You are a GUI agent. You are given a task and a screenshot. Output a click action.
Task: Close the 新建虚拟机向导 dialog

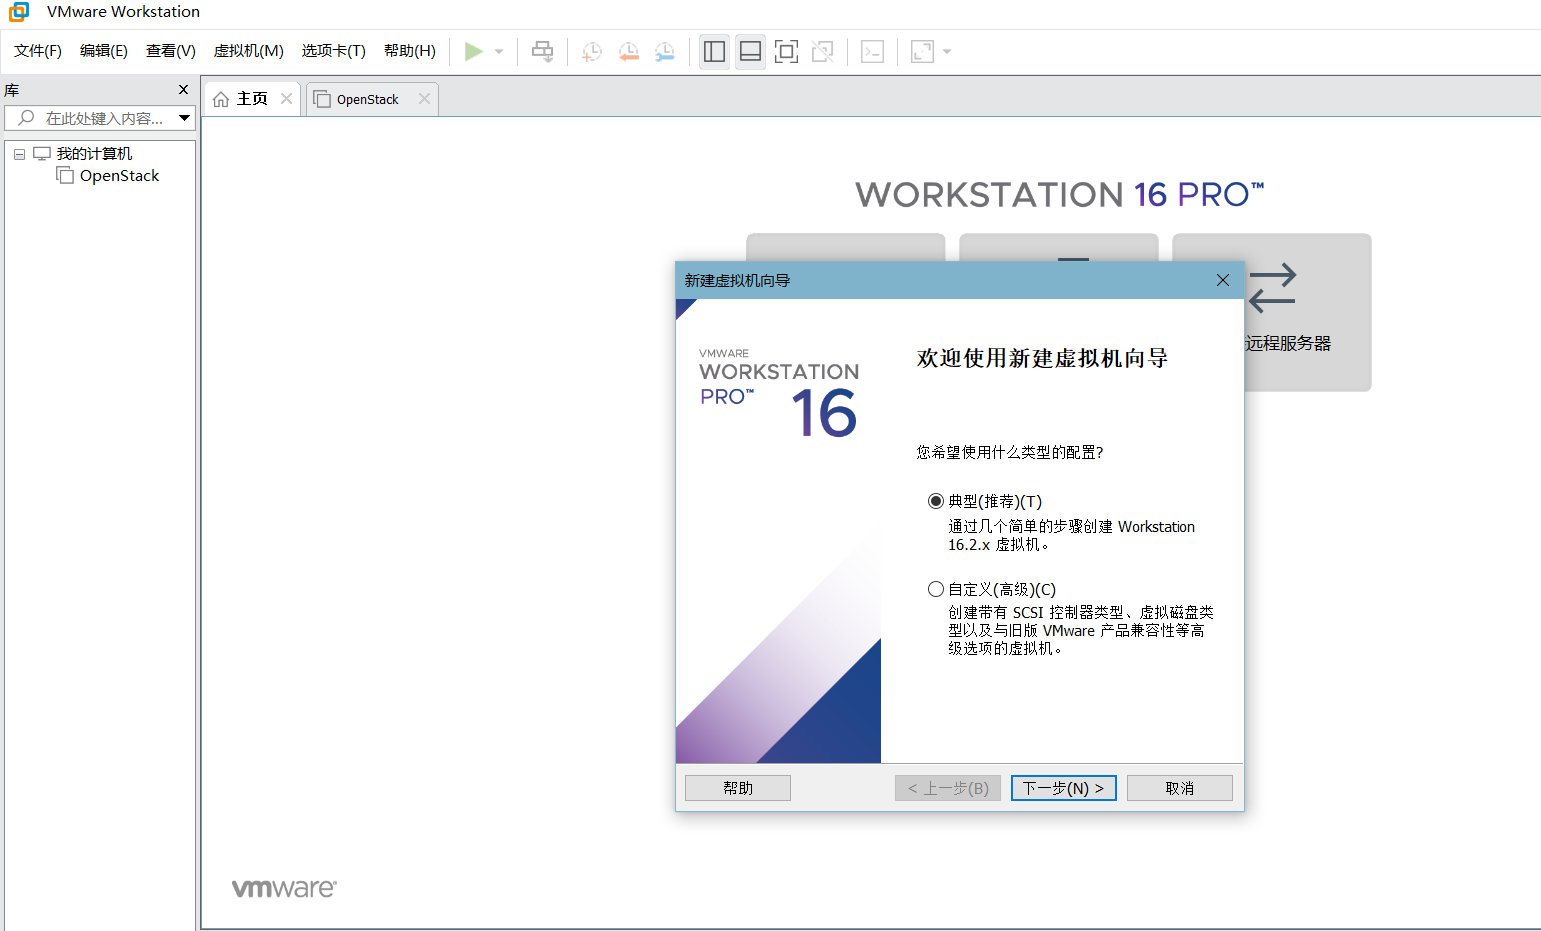coord(1223,280)
